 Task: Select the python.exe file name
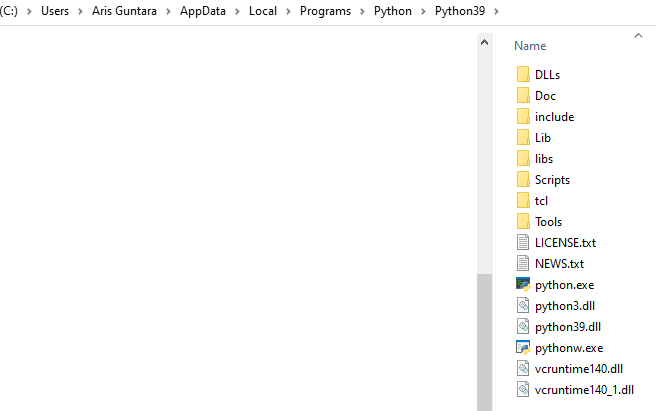point(564,285)
